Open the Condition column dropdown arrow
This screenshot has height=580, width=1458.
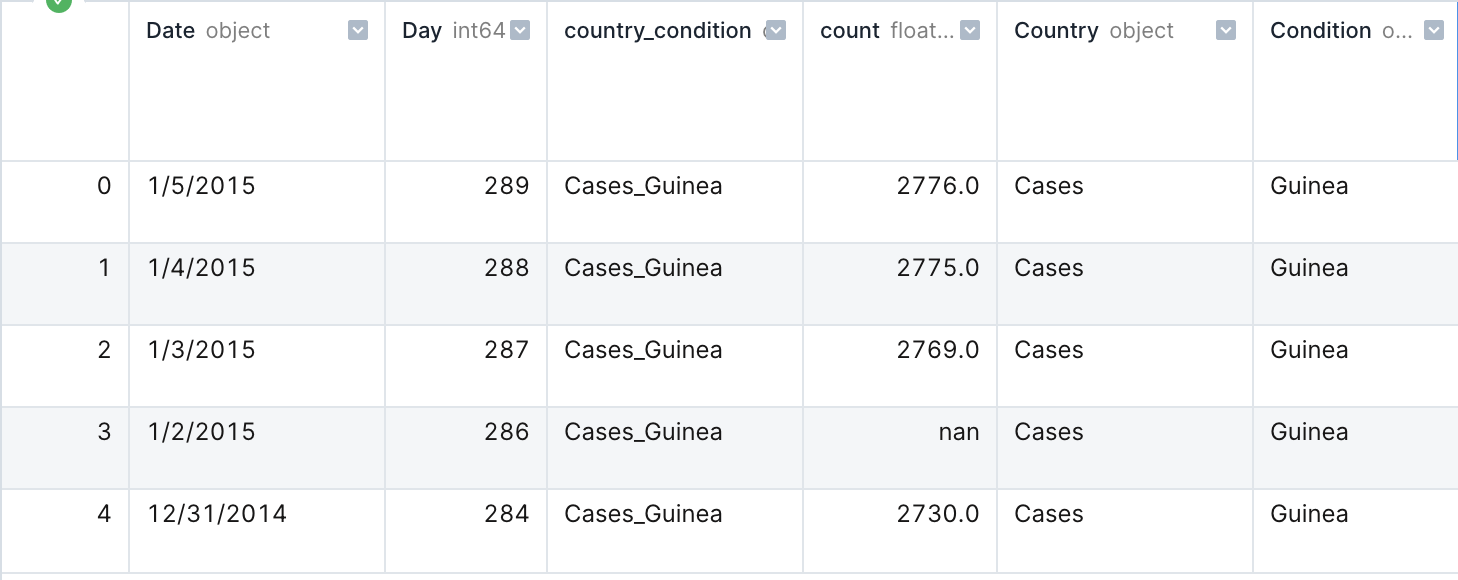[x=1434, y=31]
